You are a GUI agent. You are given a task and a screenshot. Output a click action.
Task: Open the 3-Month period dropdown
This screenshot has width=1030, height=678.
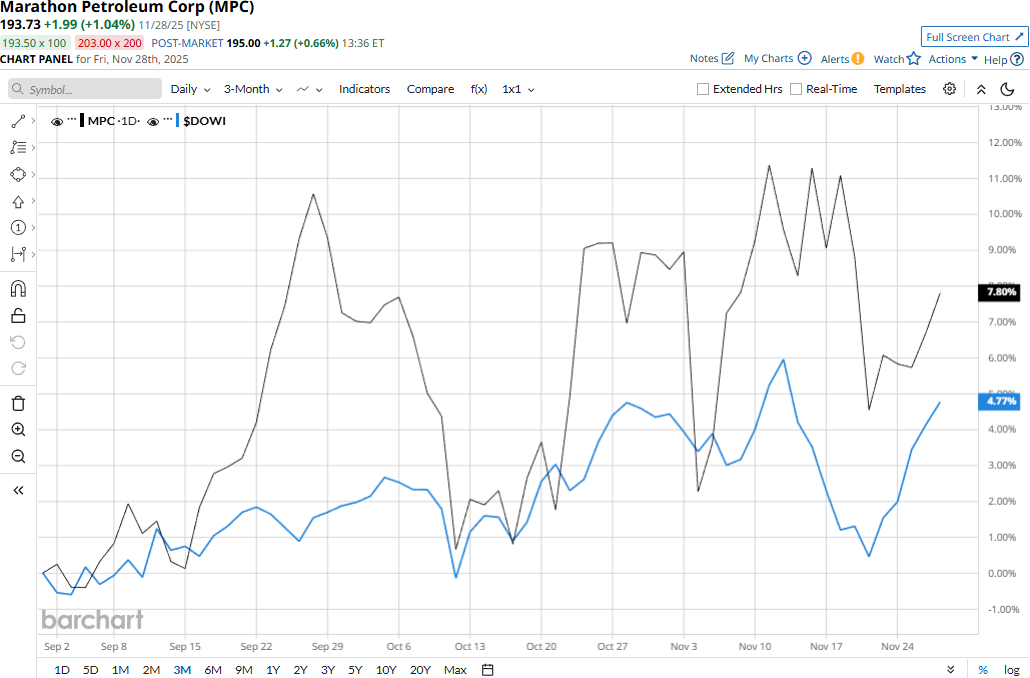(x=253, y=89)
